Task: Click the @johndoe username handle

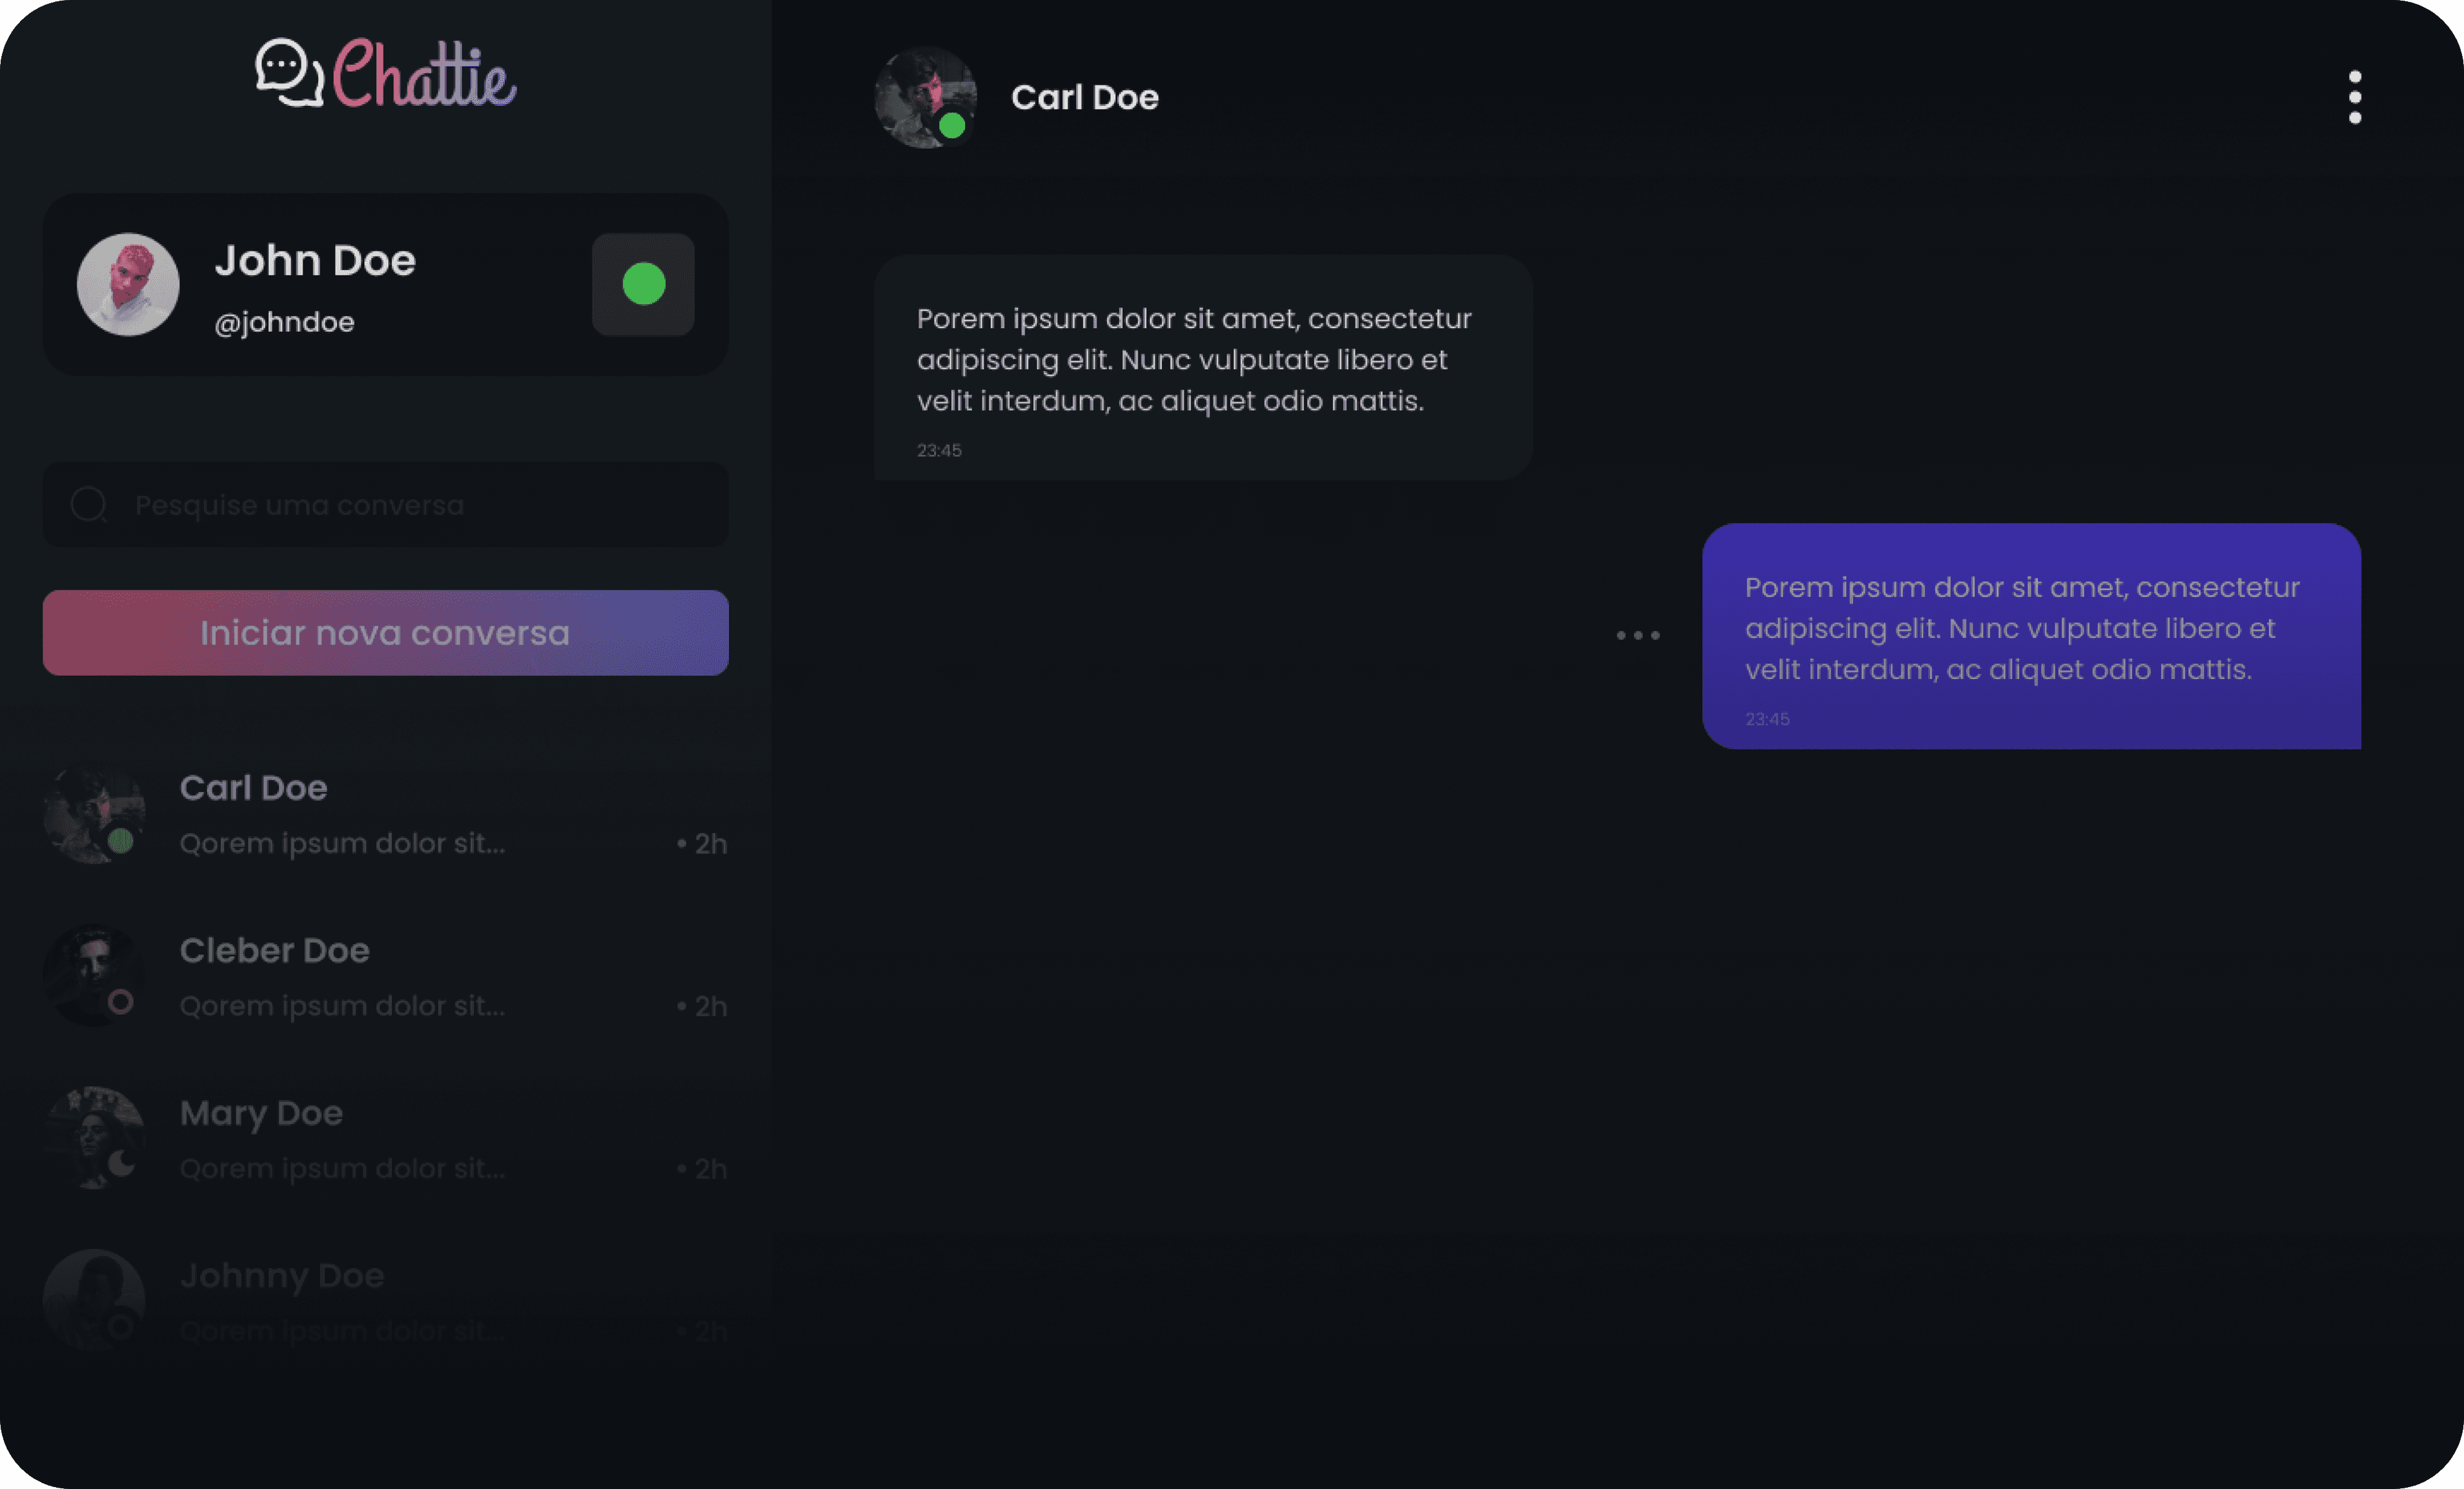Action: tap(284, 322)
